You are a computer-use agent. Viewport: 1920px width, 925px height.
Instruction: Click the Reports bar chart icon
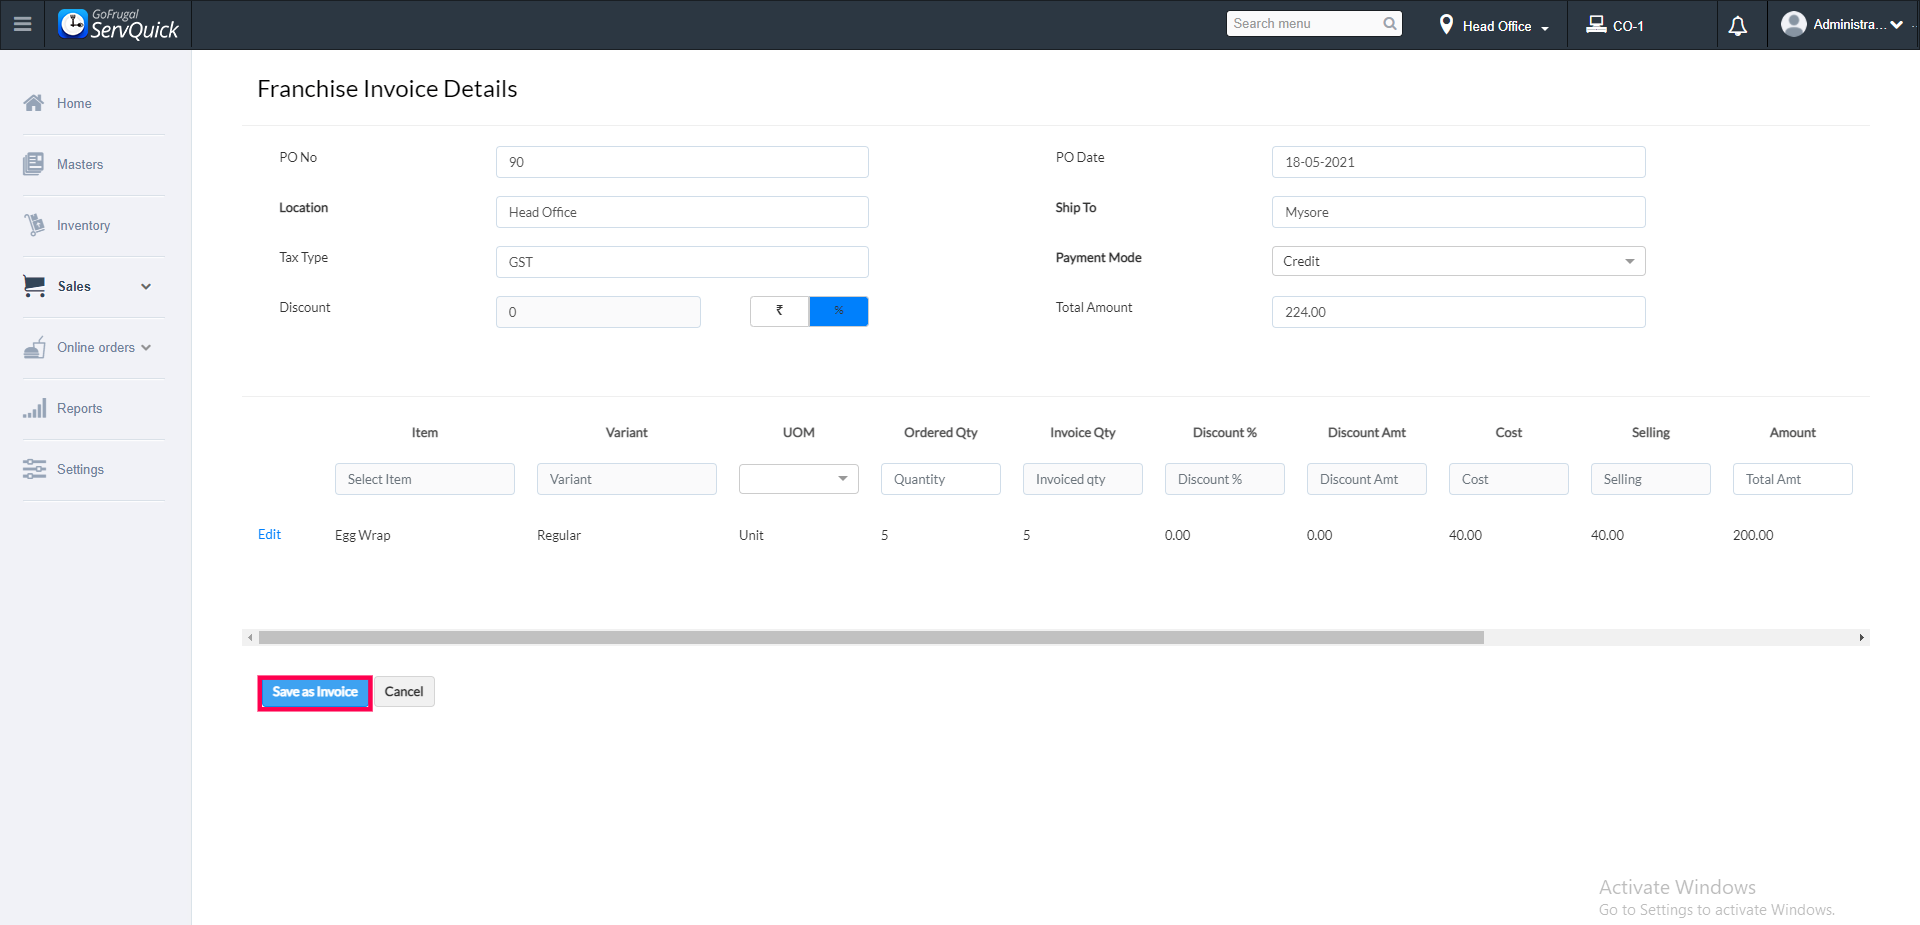pyautogui.click(x=34, y=408)
